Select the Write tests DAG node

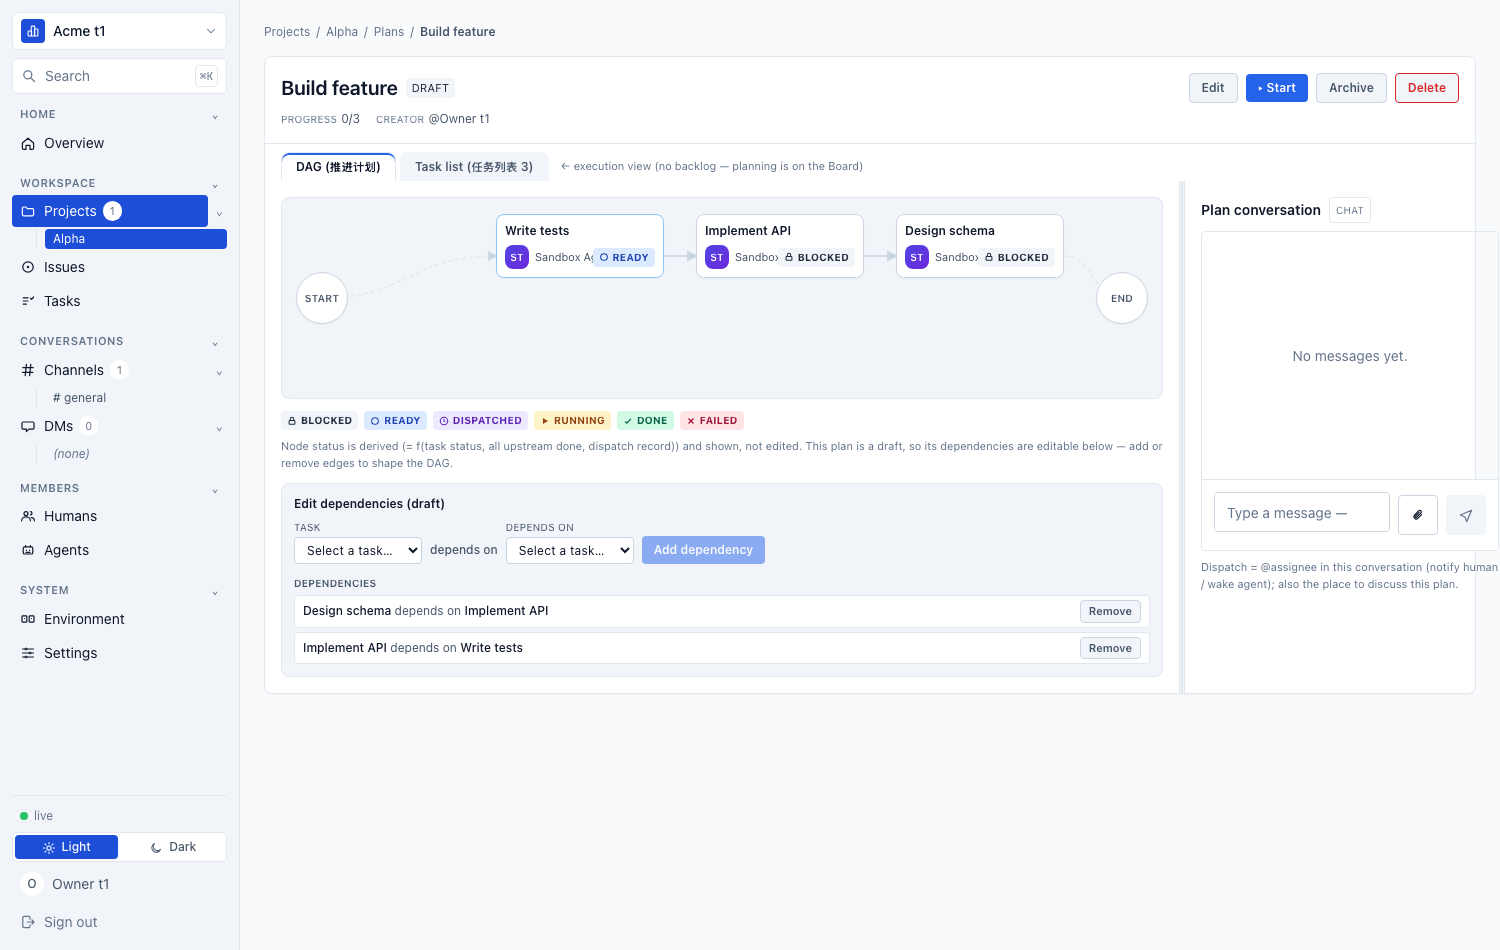point(580,246)
